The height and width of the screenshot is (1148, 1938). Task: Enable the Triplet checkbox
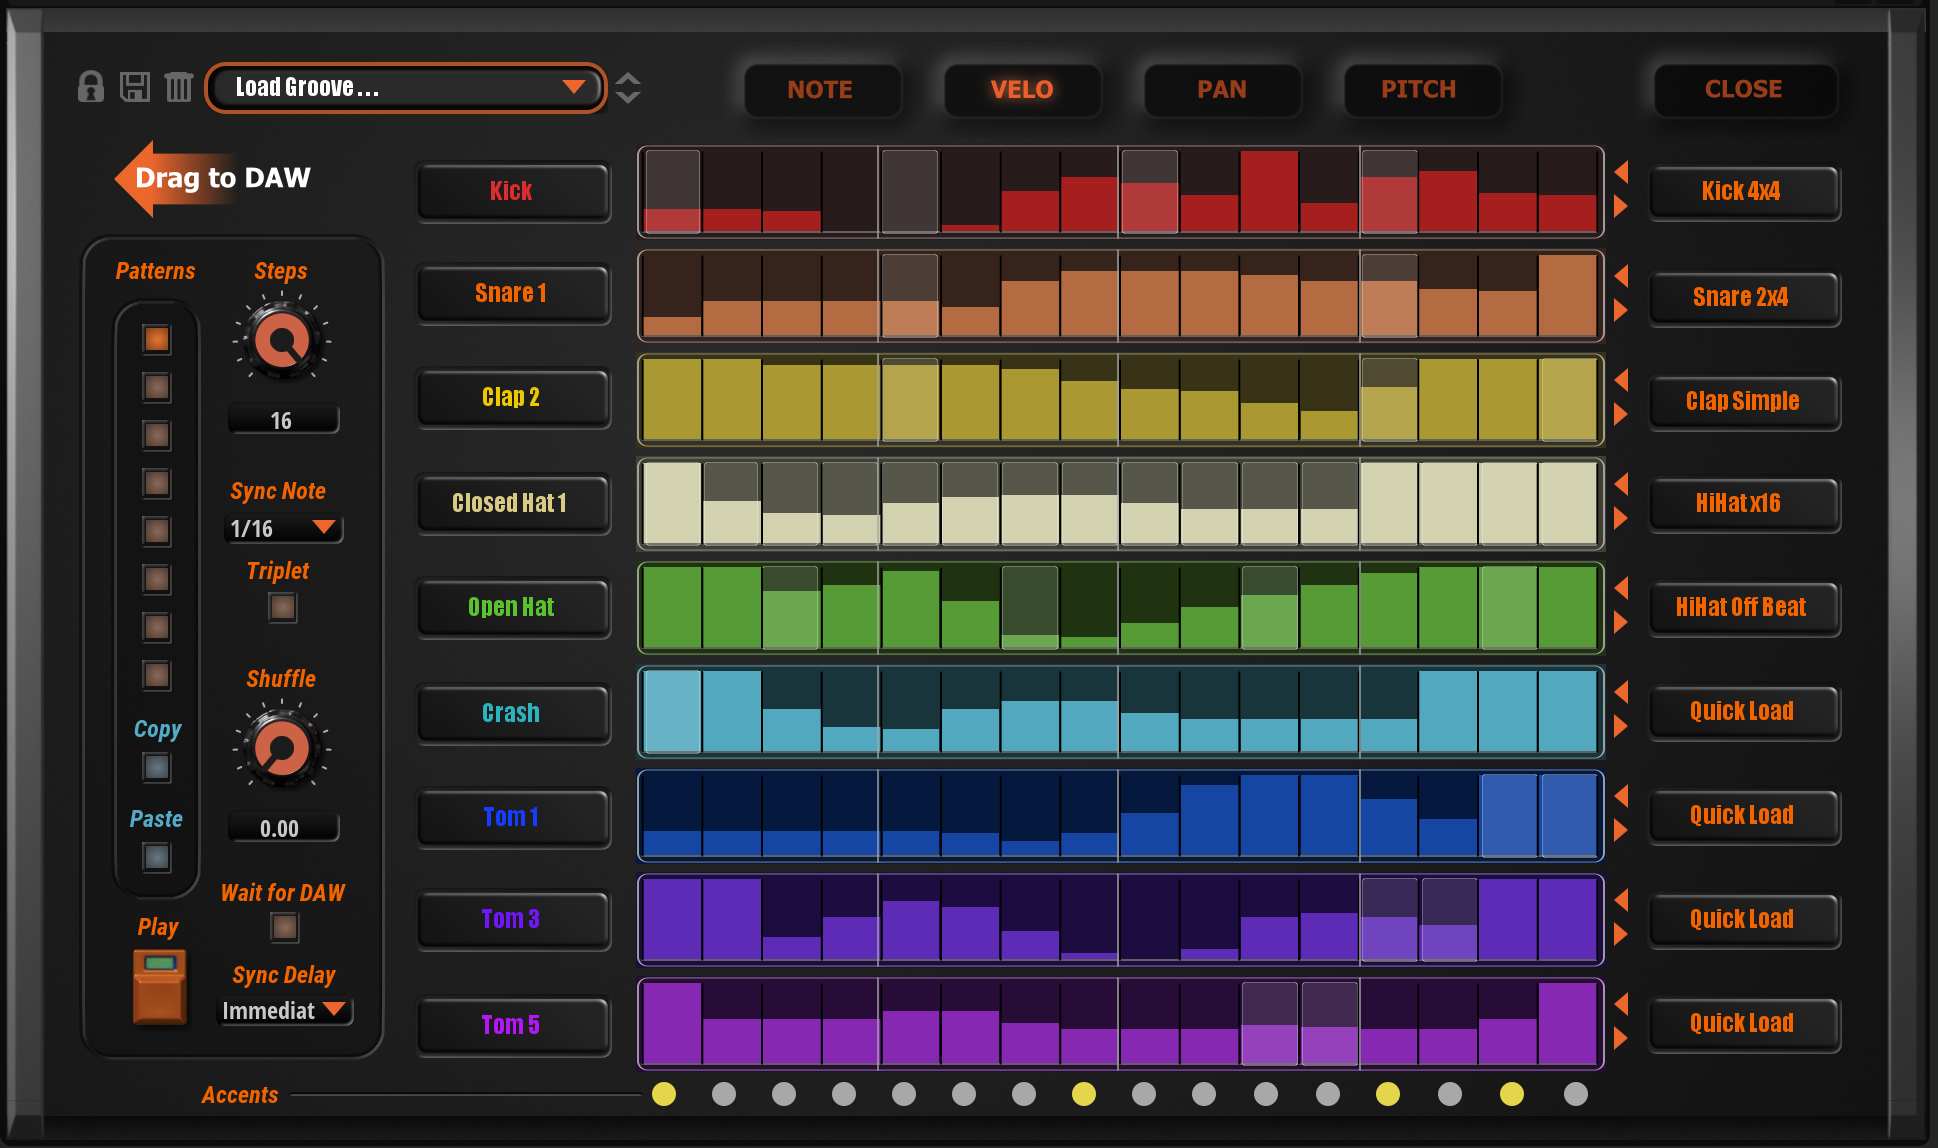(283, 607)
